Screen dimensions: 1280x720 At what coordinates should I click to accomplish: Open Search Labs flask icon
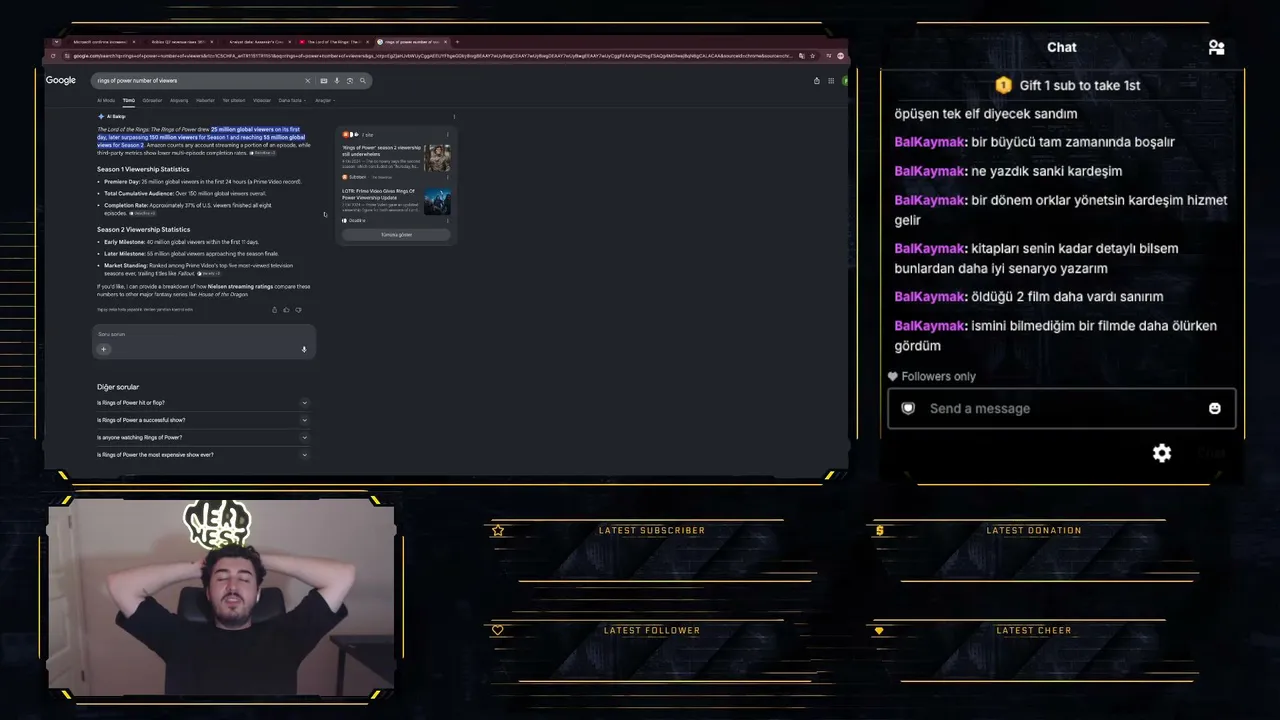816,81
